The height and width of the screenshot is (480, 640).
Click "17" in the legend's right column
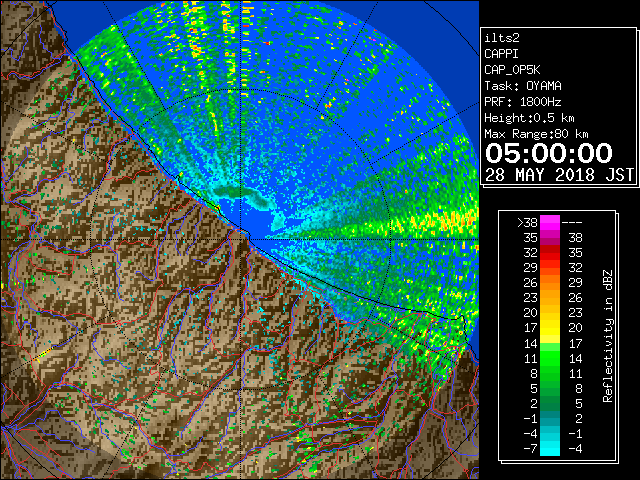tap(575, 343)
